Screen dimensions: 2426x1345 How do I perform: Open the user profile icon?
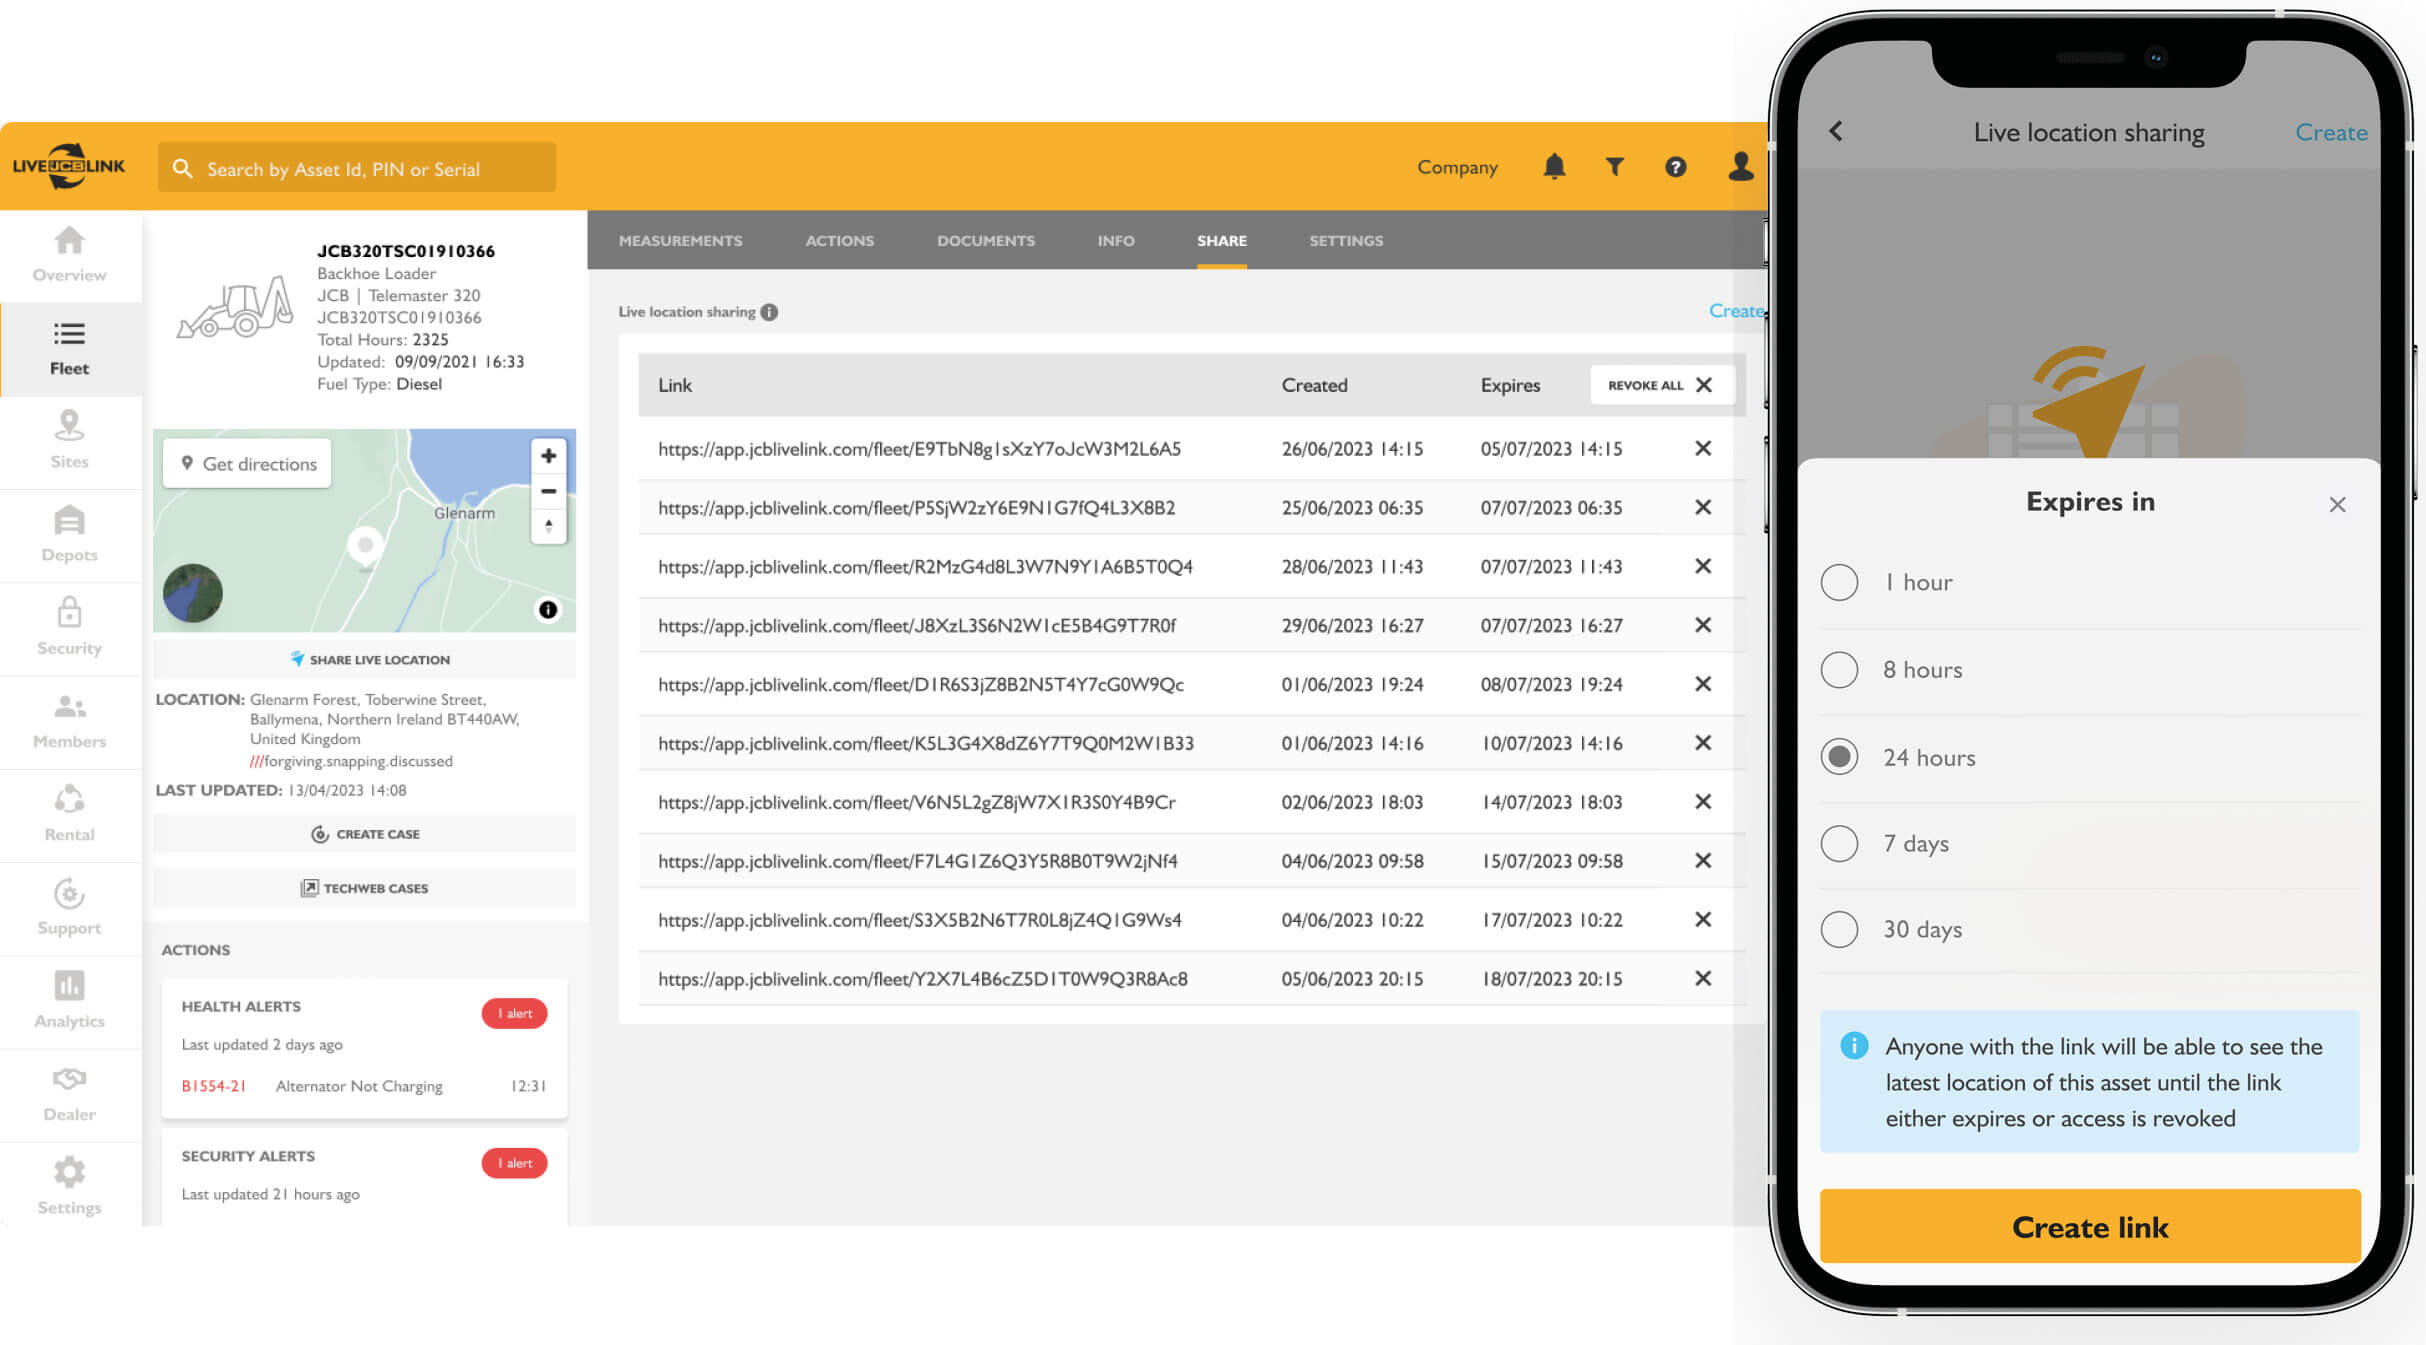[1740, 167]
